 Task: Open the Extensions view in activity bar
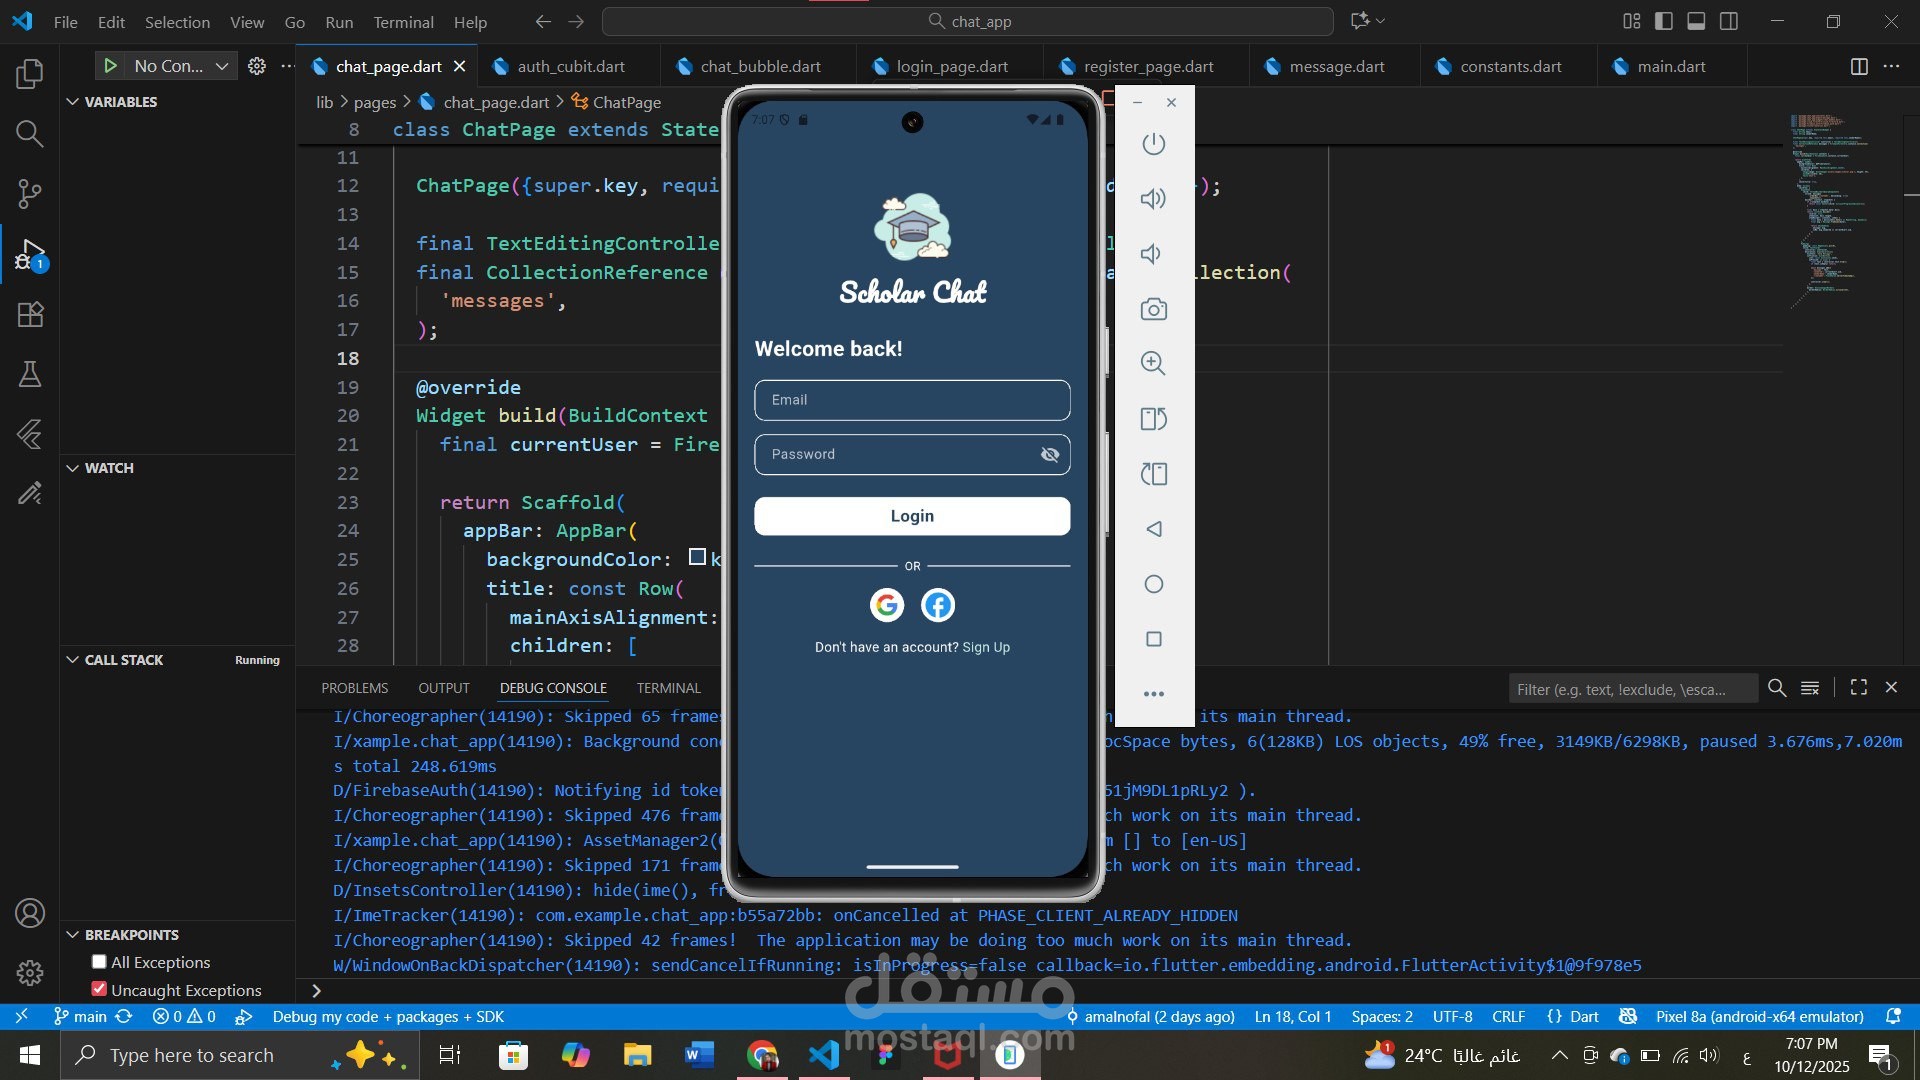(x=30, y=315)
